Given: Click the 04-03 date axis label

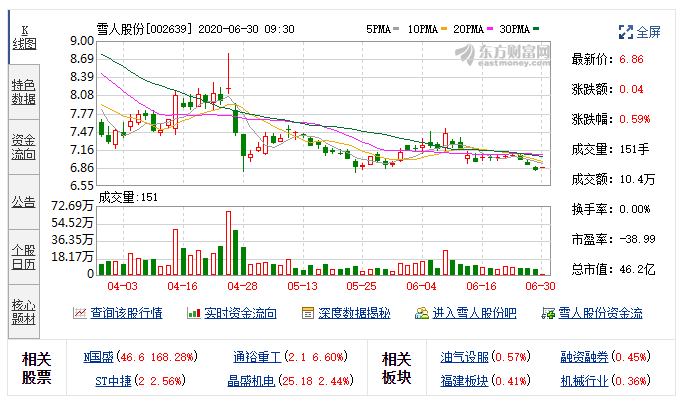Looking at the screenshot, I should click(122, 286).
